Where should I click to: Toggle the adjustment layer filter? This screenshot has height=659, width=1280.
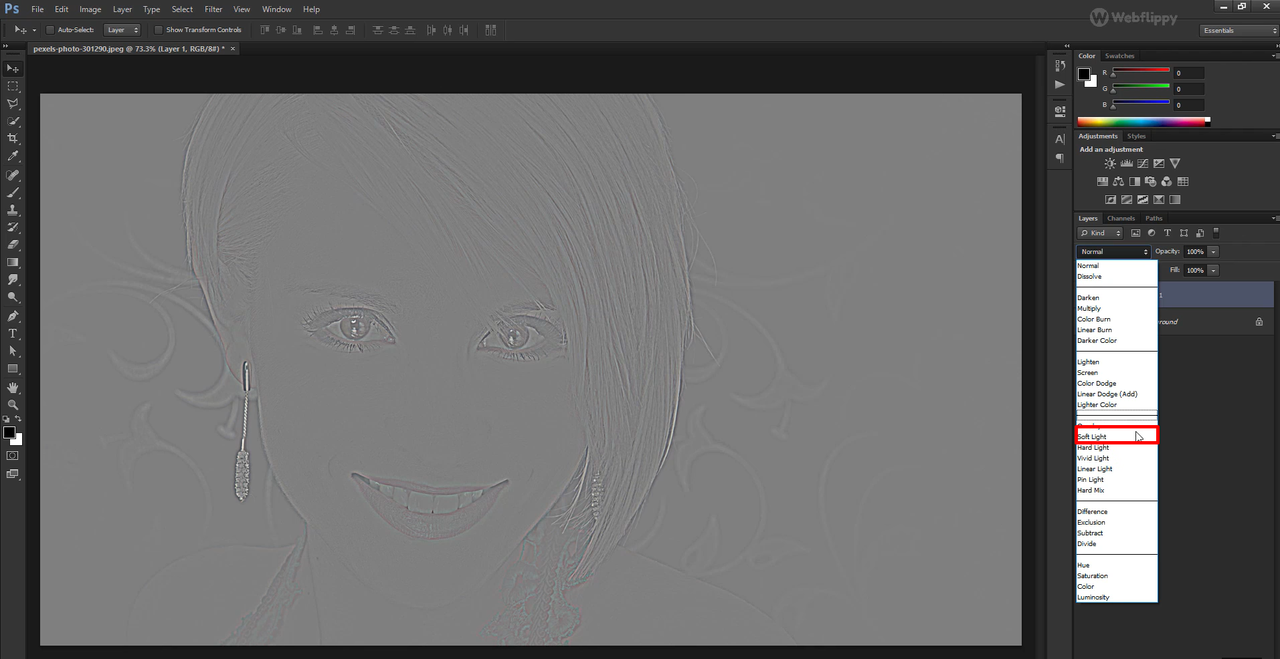point(1151,233)
